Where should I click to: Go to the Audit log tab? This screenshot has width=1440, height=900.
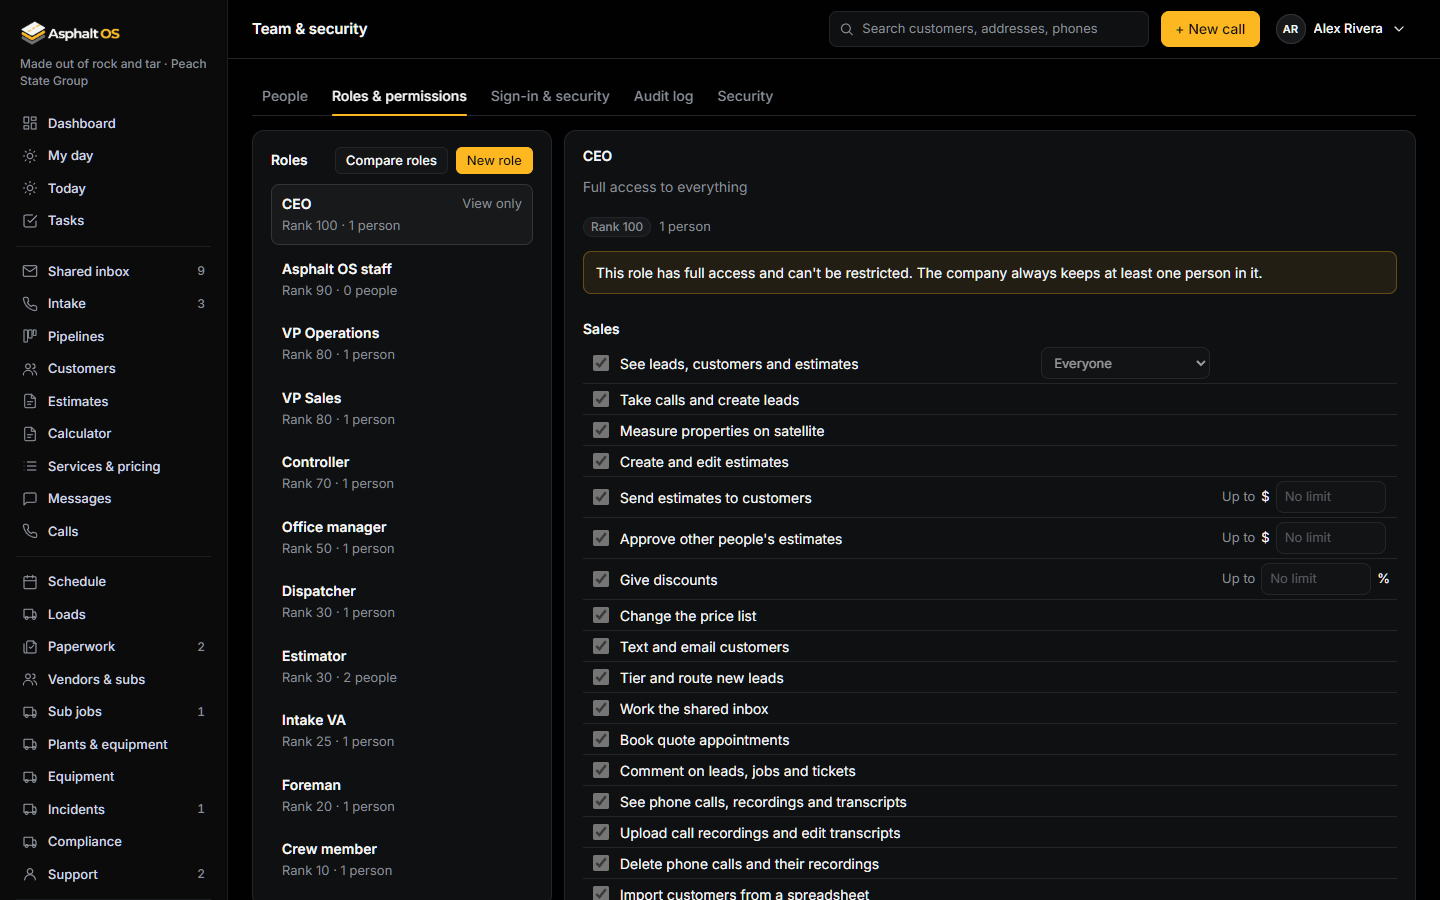(663, 96)
